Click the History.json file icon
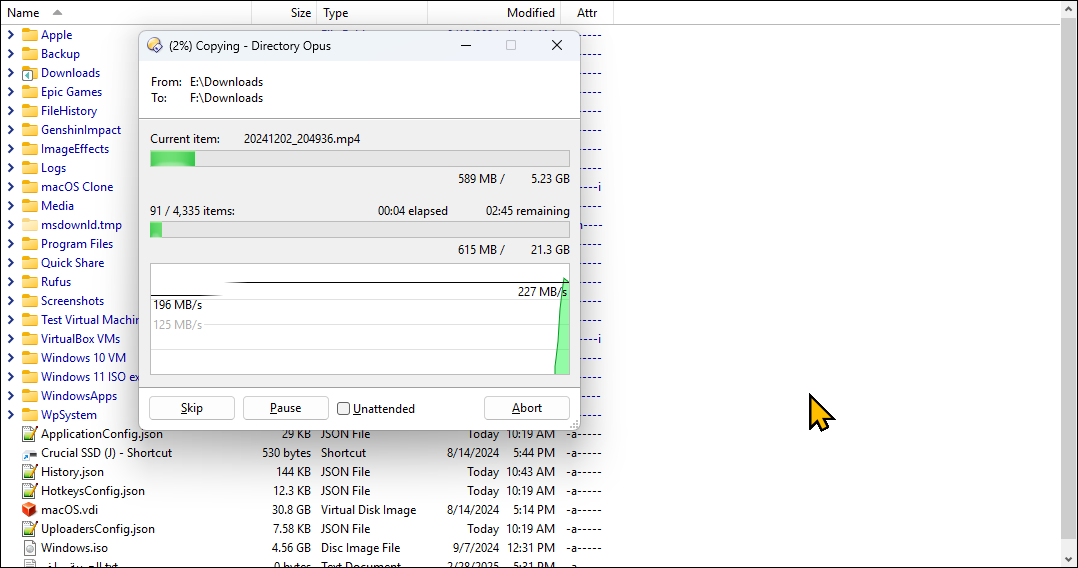Viewport: 1078px width, 568px height. [x=30, y=472]
